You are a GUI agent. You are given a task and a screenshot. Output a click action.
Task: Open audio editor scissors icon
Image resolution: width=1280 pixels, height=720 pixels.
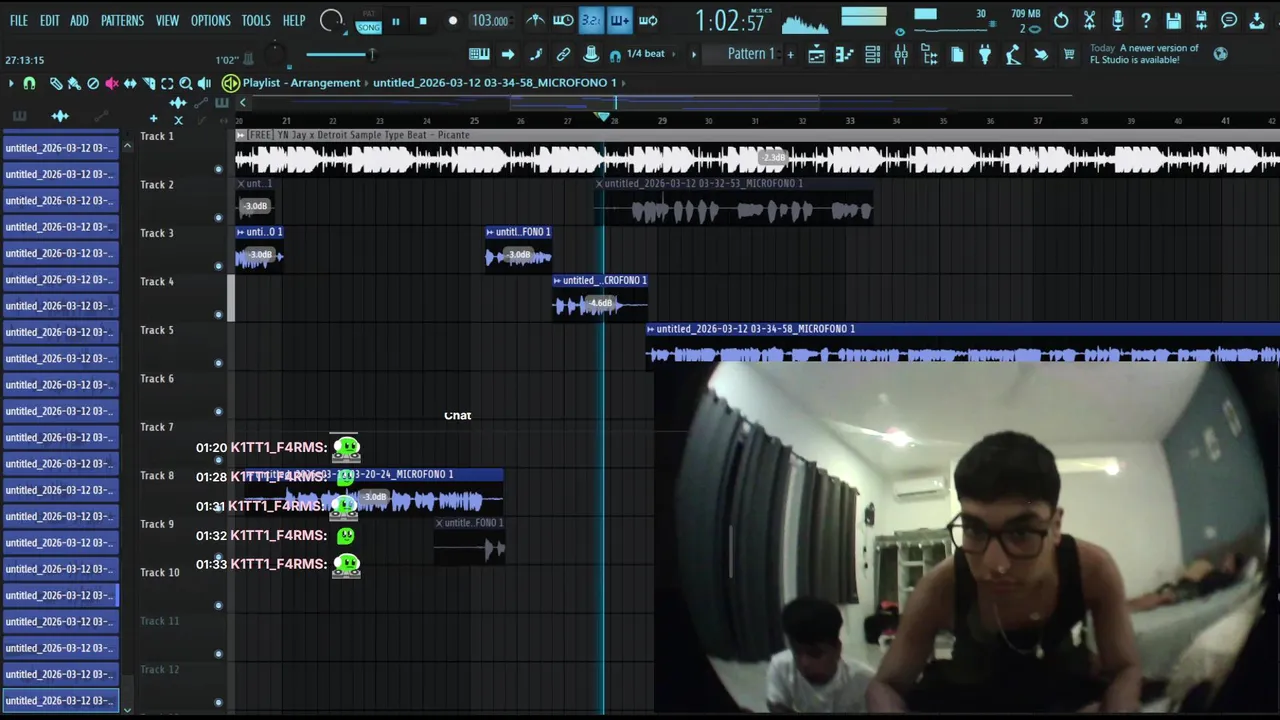click(x=1089, y=20)
